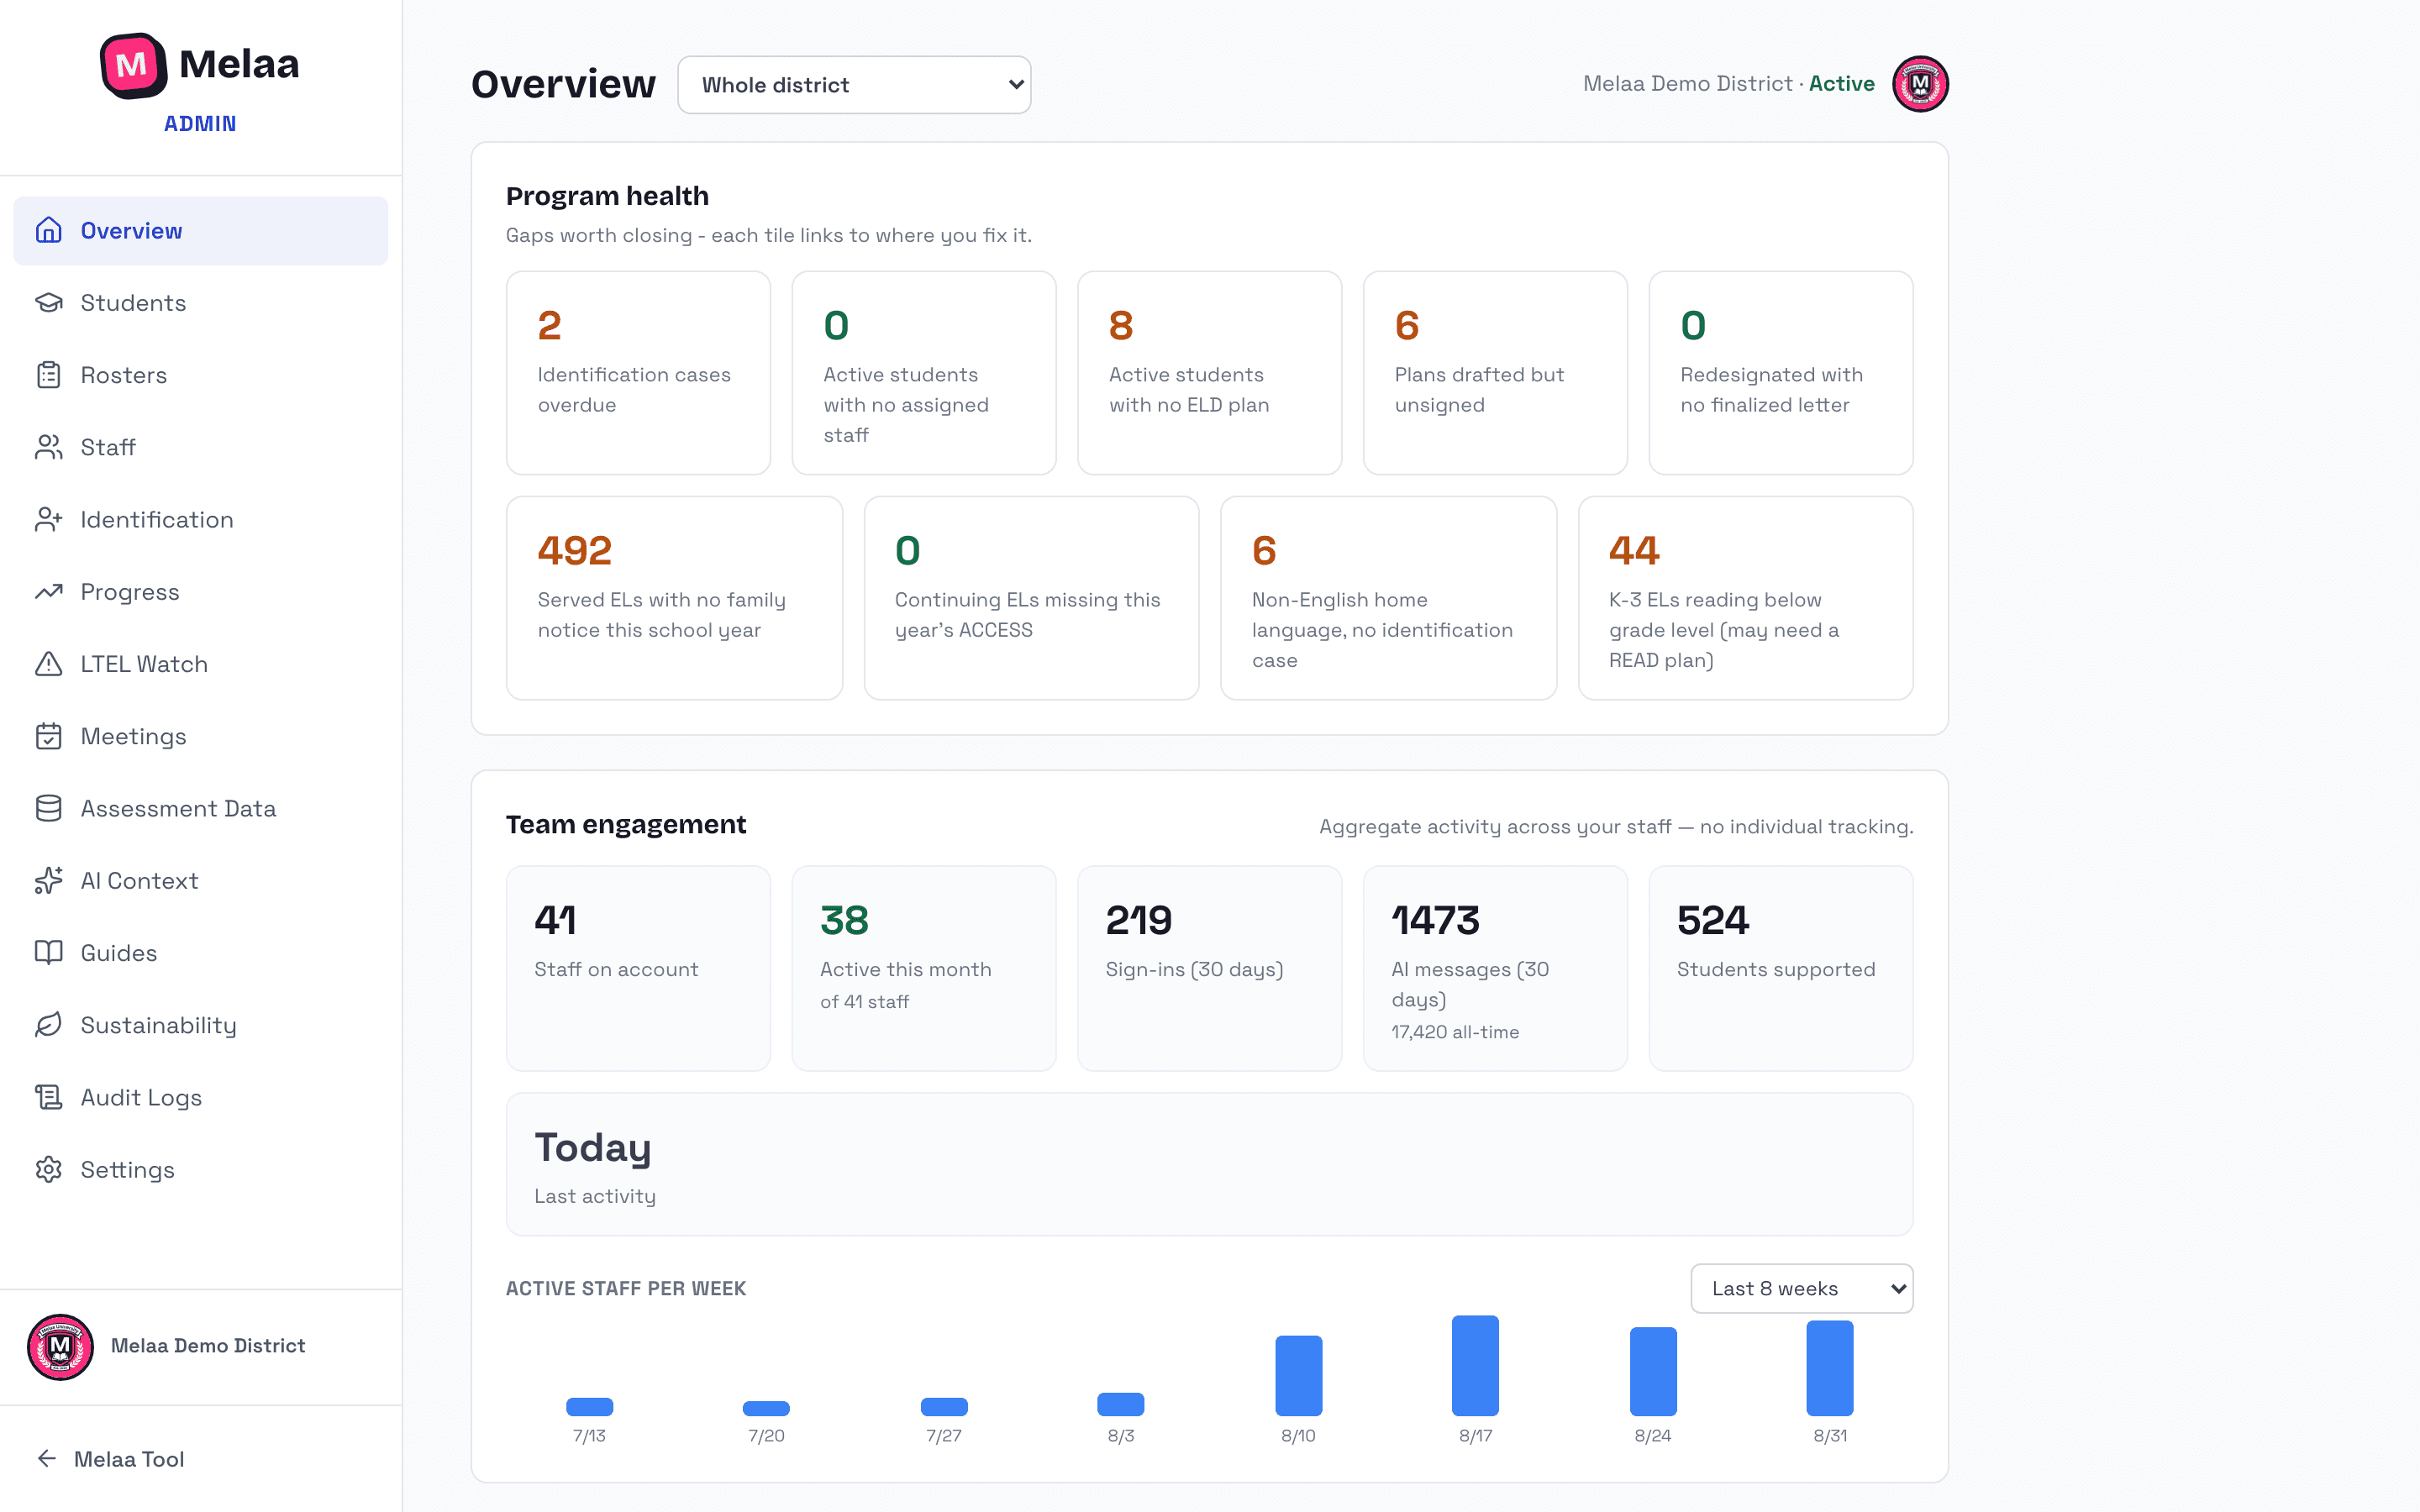Screen dimensions: 2420x1512
Task: Click the AI Context sparkle icon
Action: click(48, 881)
